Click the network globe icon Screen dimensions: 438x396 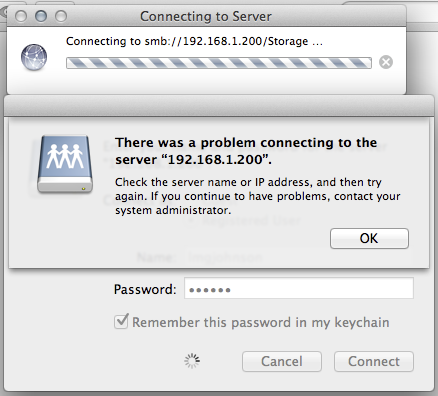click(34, 57)
